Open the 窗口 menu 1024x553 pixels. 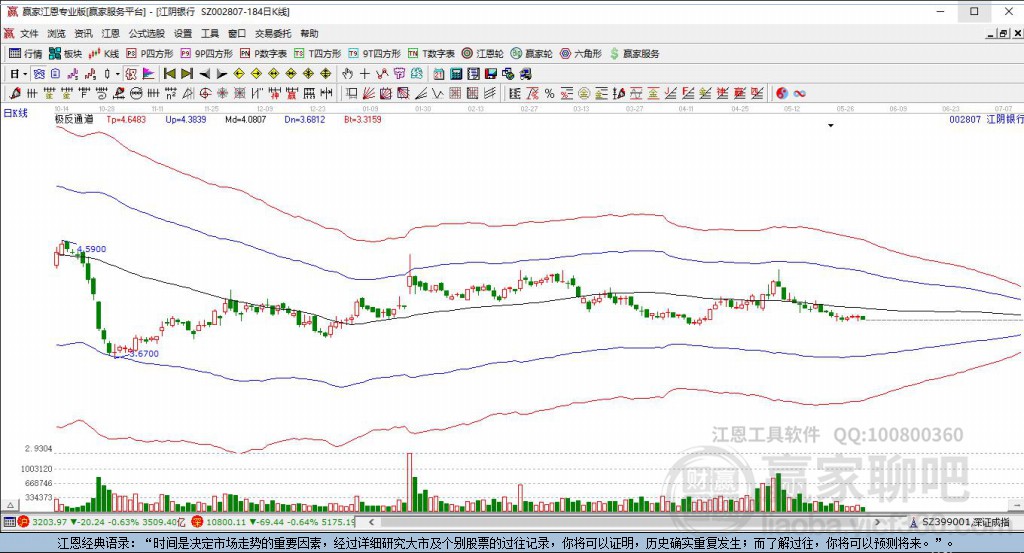tap(236, 33)
